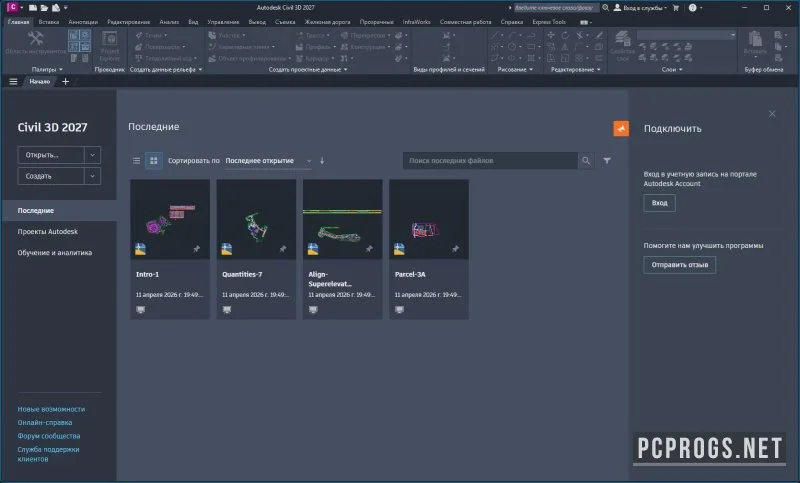This screenshot has width=800, height=483.
Task: Expand the Рисование panel dropdown
Action: click(x=531, y=69)
